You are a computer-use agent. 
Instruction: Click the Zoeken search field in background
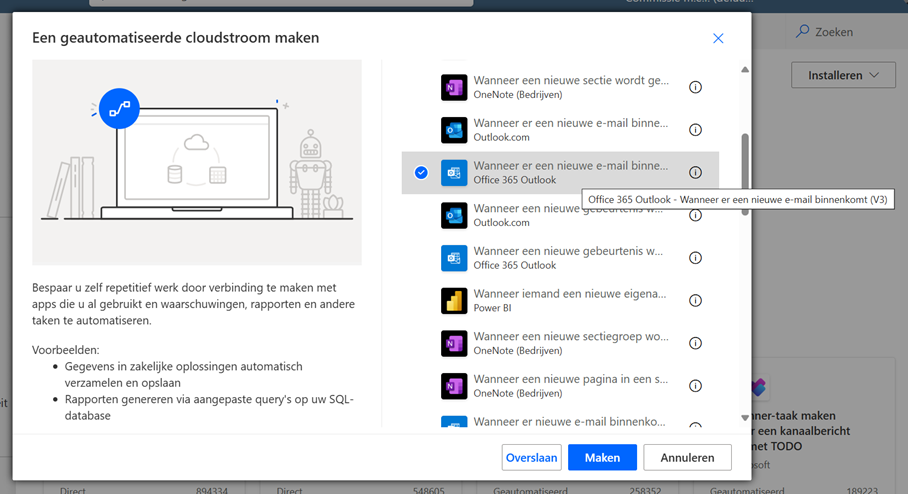pyautogui.click(x=847, y=32)
